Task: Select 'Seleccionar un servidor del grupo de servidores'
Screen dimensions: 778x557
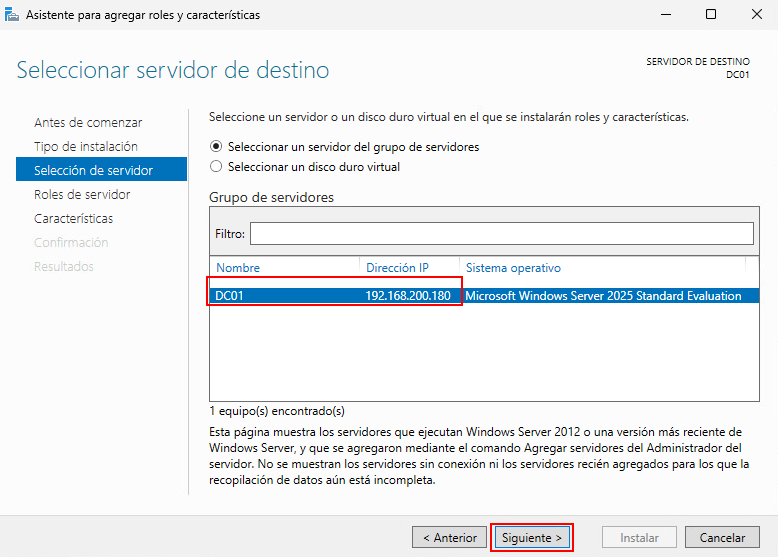Action: 217,146
